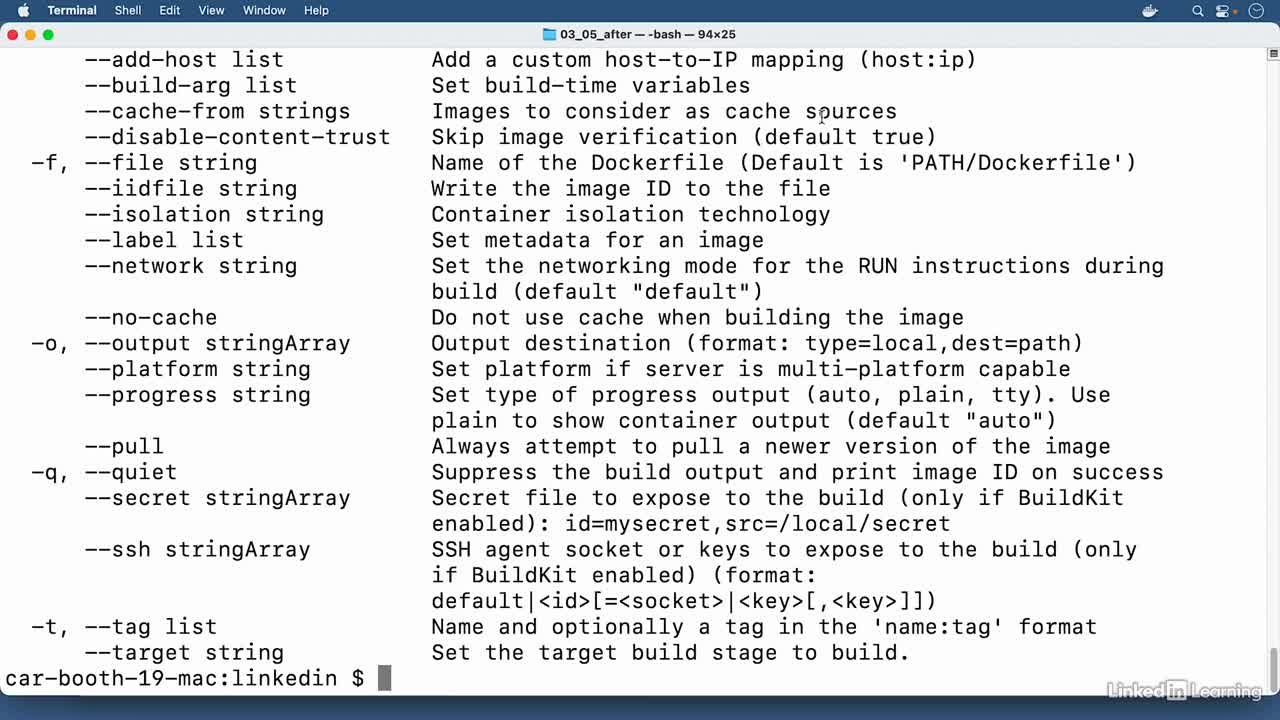Viewport: 1280px width, 720px height.
Task: Open the Terminal application menu
Action: [72, 10]
